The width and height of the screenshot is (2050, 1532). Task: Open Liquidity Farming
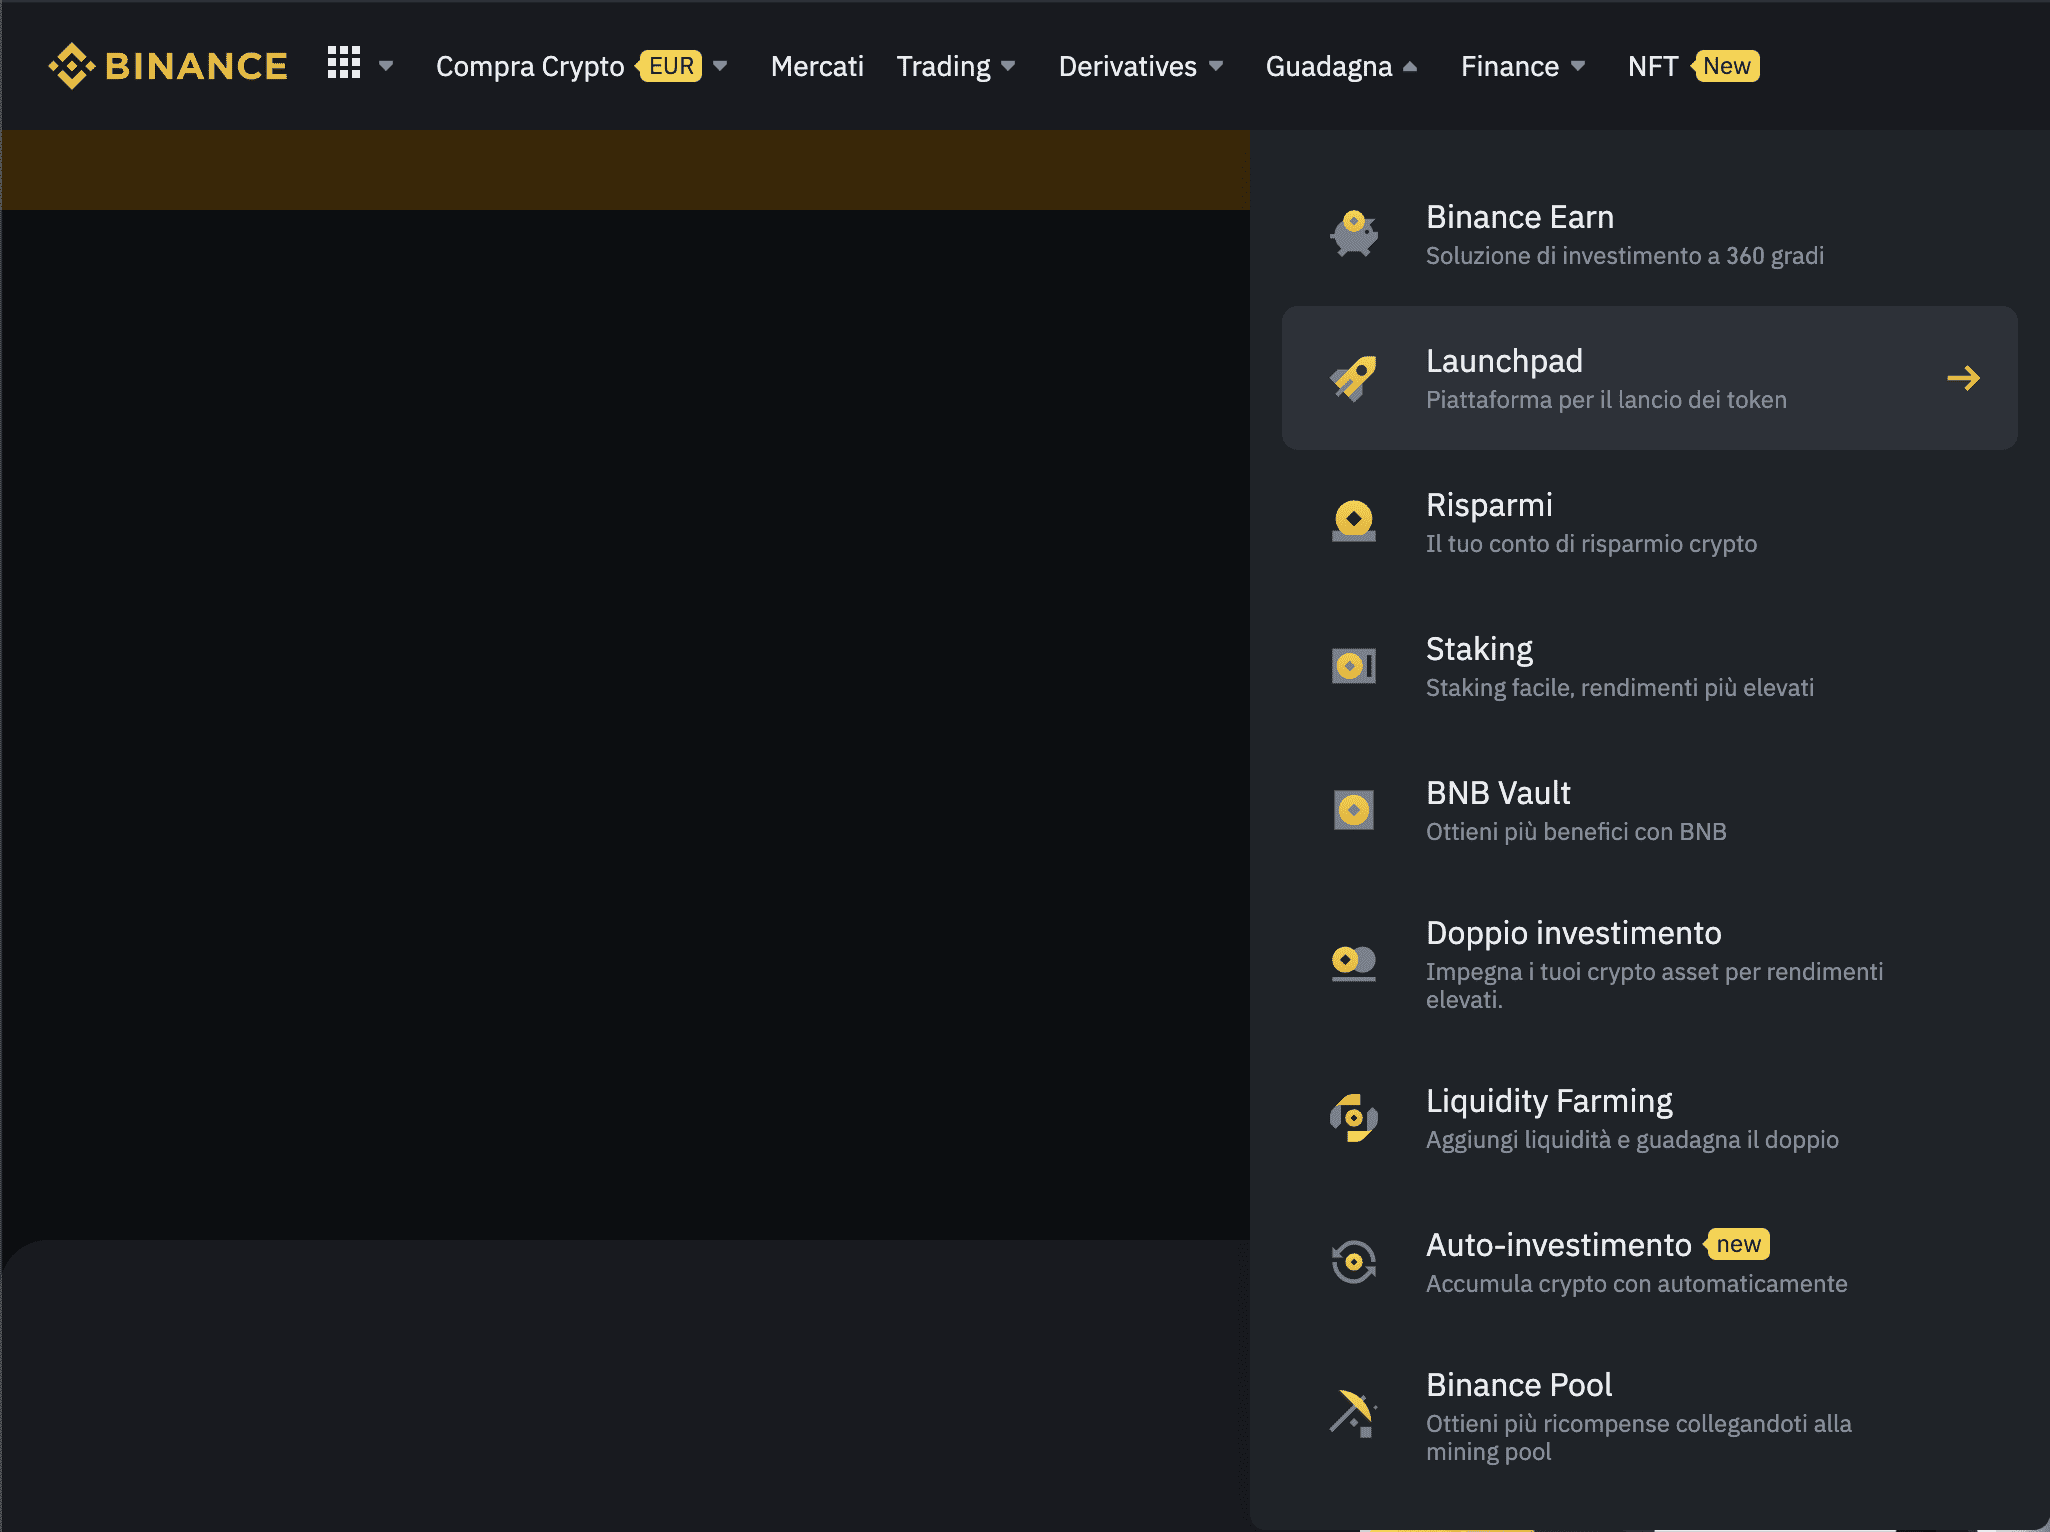1650,1118
